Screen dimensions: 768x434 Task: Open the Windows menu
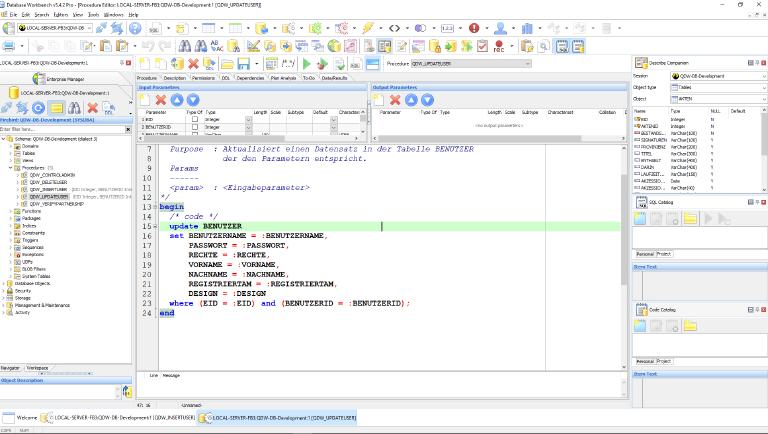point(114,15)
